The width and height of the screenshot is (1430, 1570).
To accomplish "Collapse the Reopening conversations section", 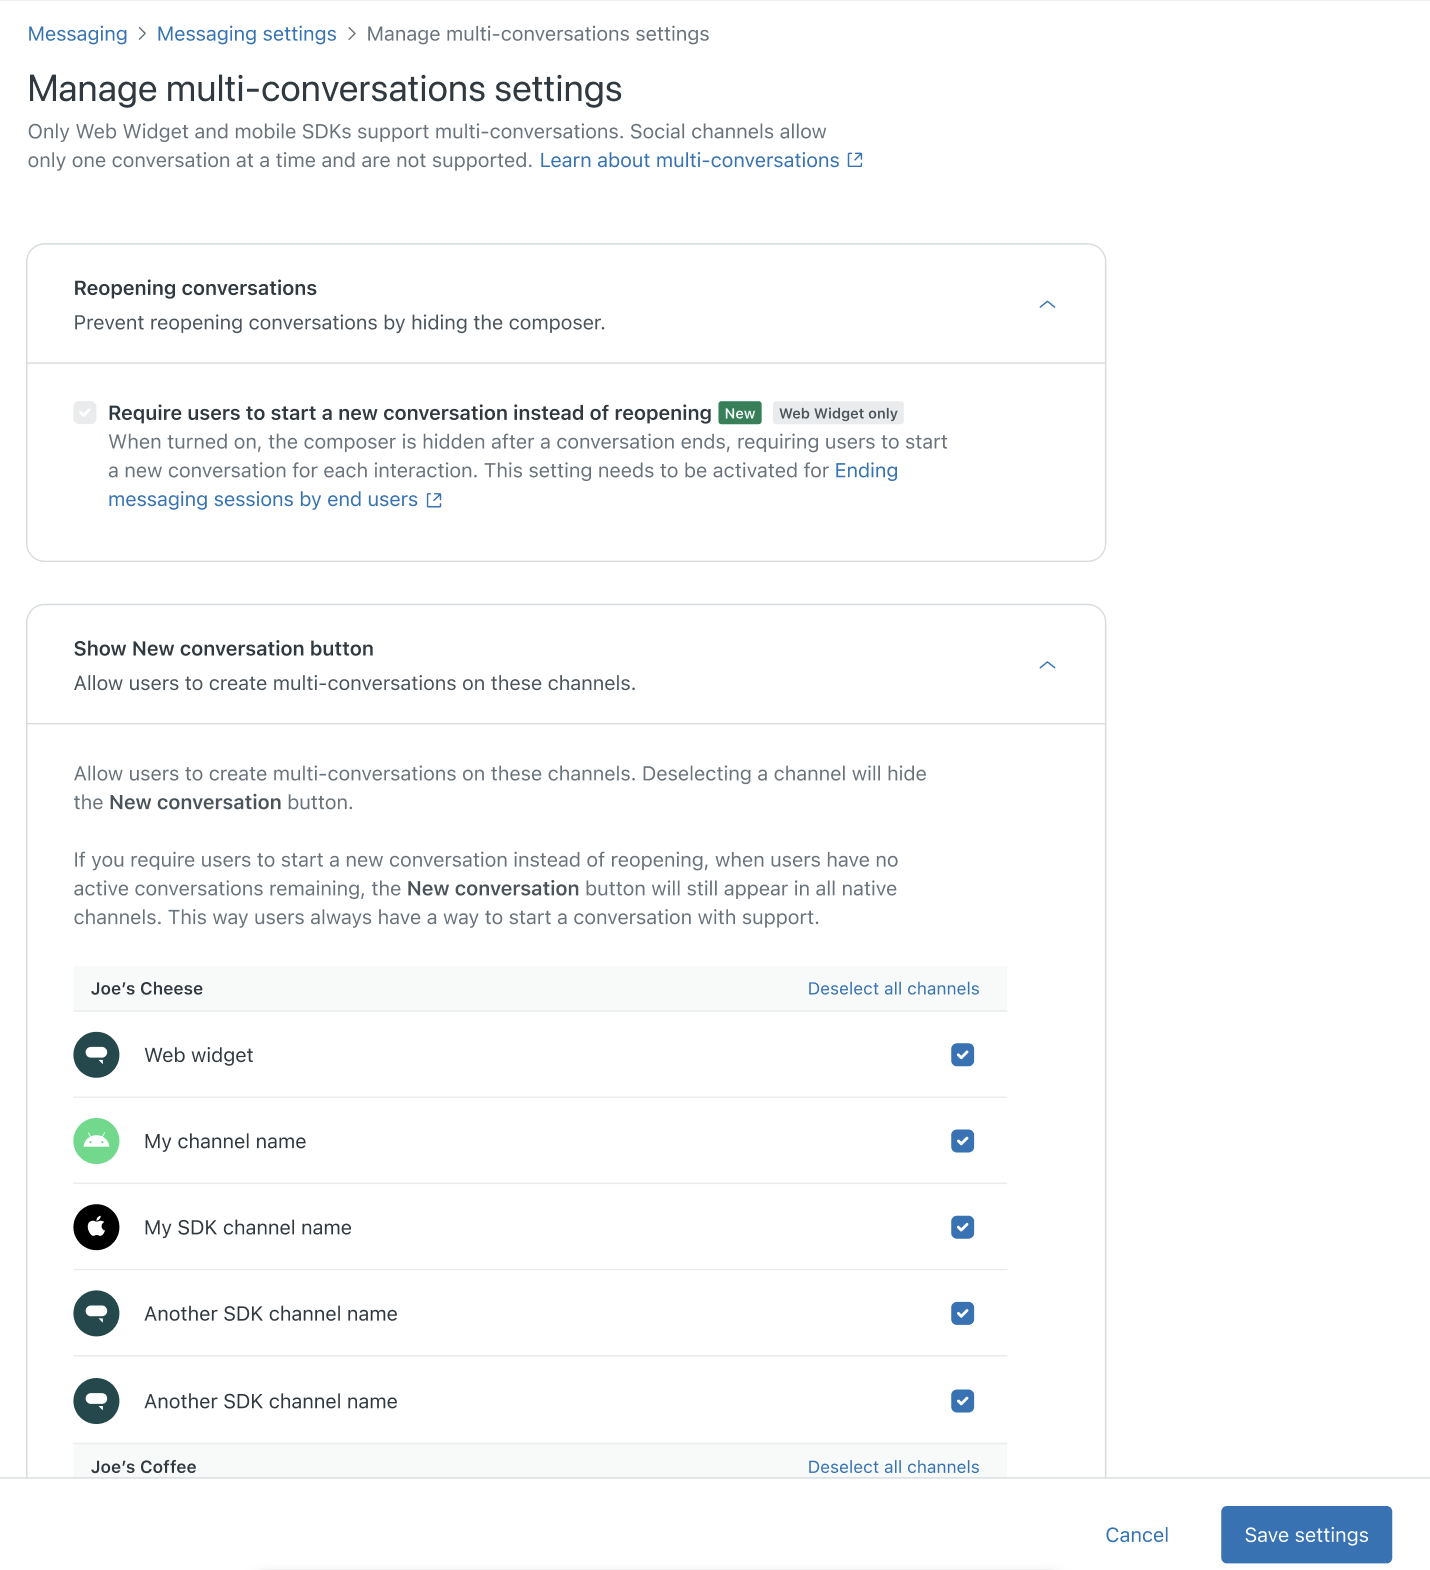I will pos(1047,304).
